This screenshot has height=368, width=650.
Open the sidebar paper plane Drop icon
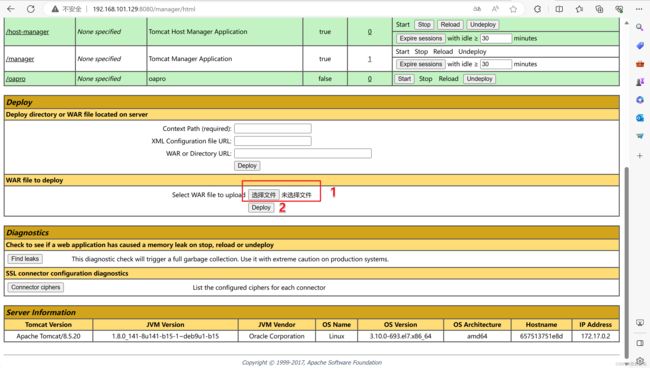coord(640,136)
